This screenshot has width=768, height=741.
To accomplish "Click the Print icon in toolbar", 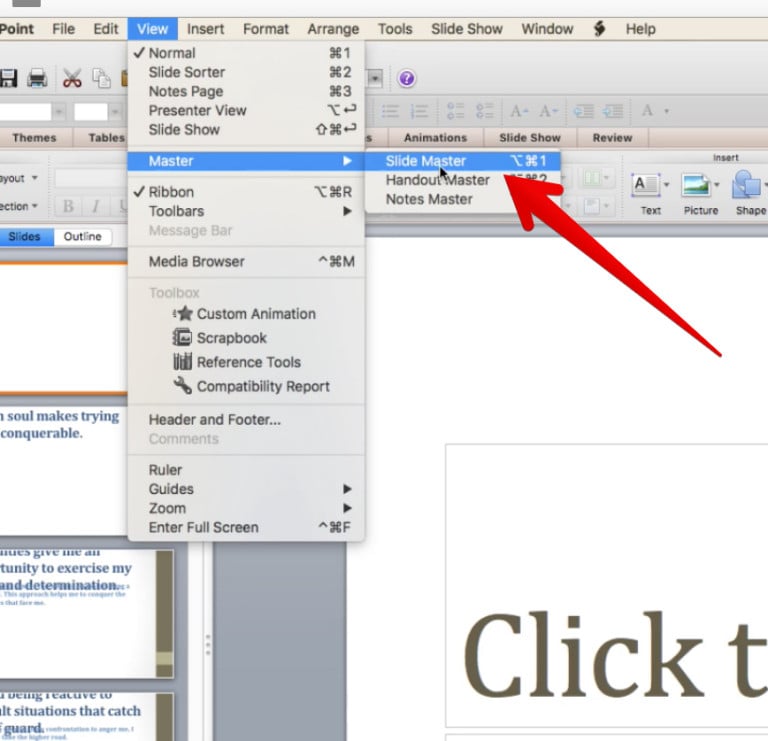I will (x=37, y=78).
